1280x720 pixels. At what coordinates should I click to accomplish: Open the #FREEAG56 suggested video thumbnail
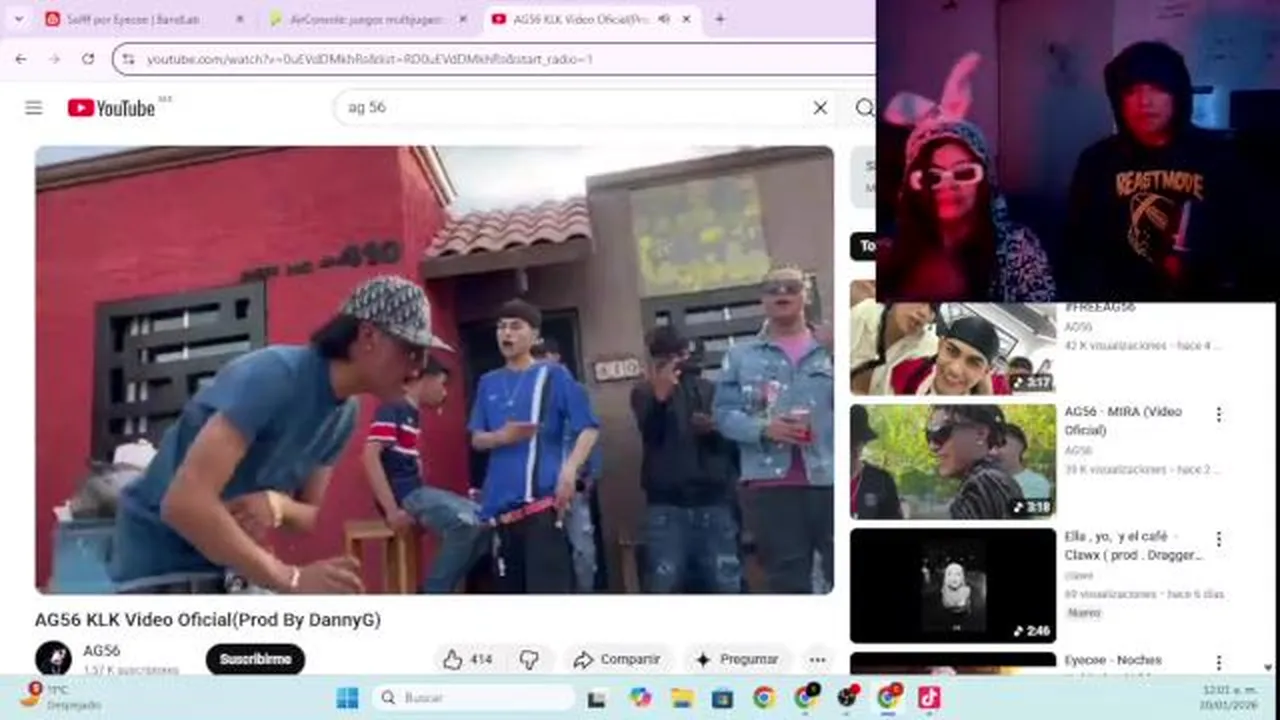(x=953, y=348)
